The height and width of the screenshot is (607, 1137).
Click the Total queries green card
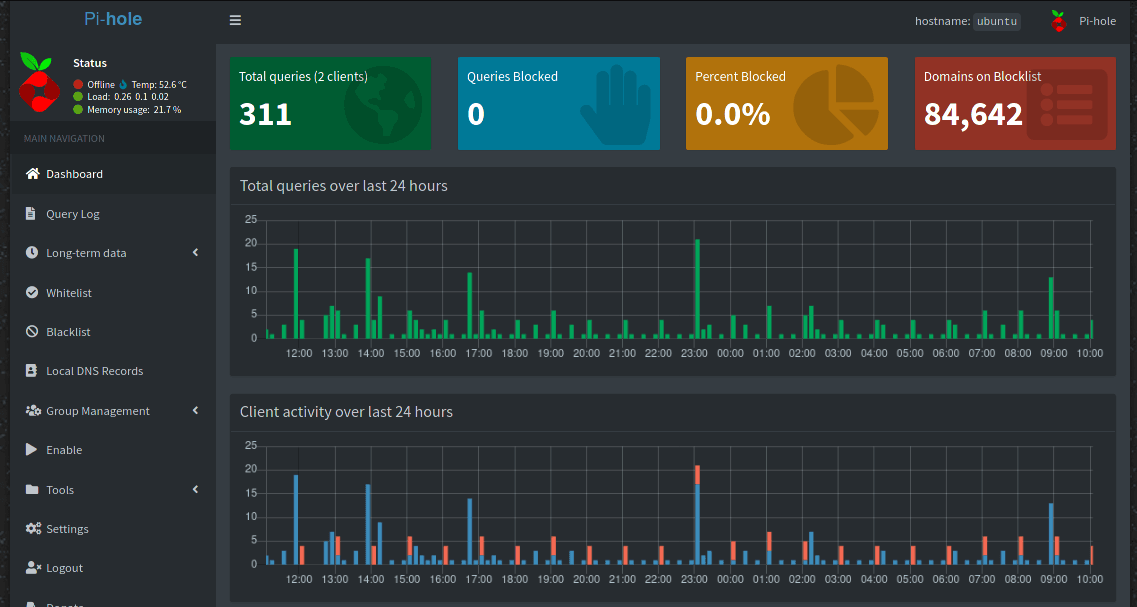tap(330, 103)
